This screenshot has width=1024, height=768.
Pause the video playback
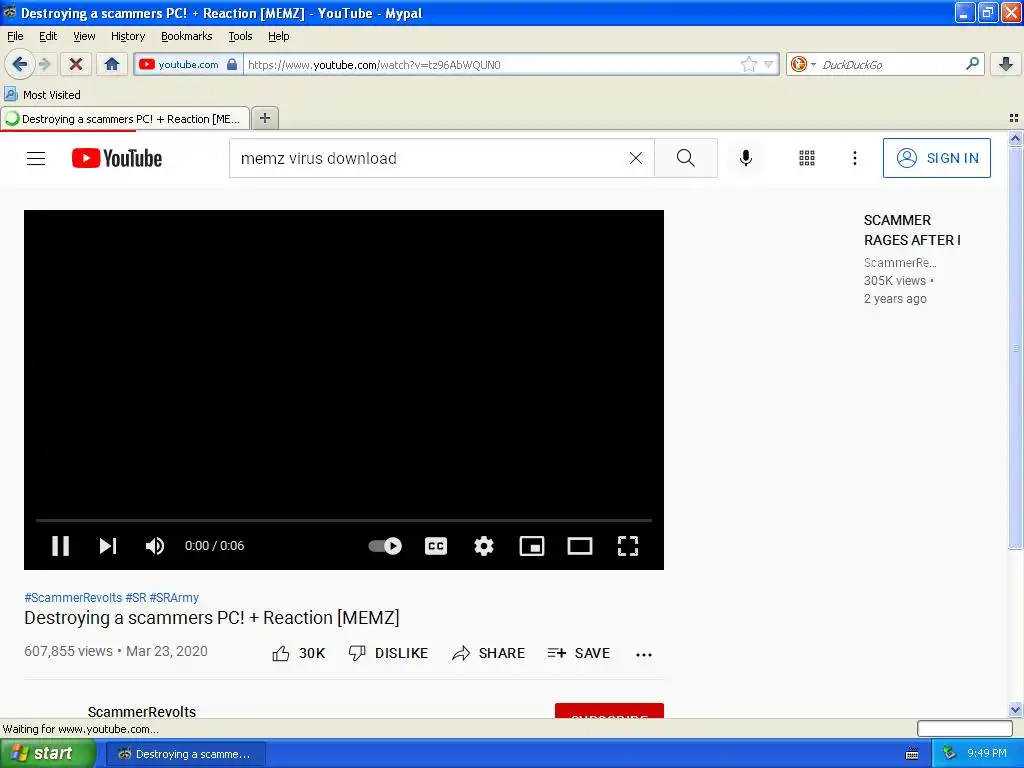pyautogui.click(x=61, y=545)
